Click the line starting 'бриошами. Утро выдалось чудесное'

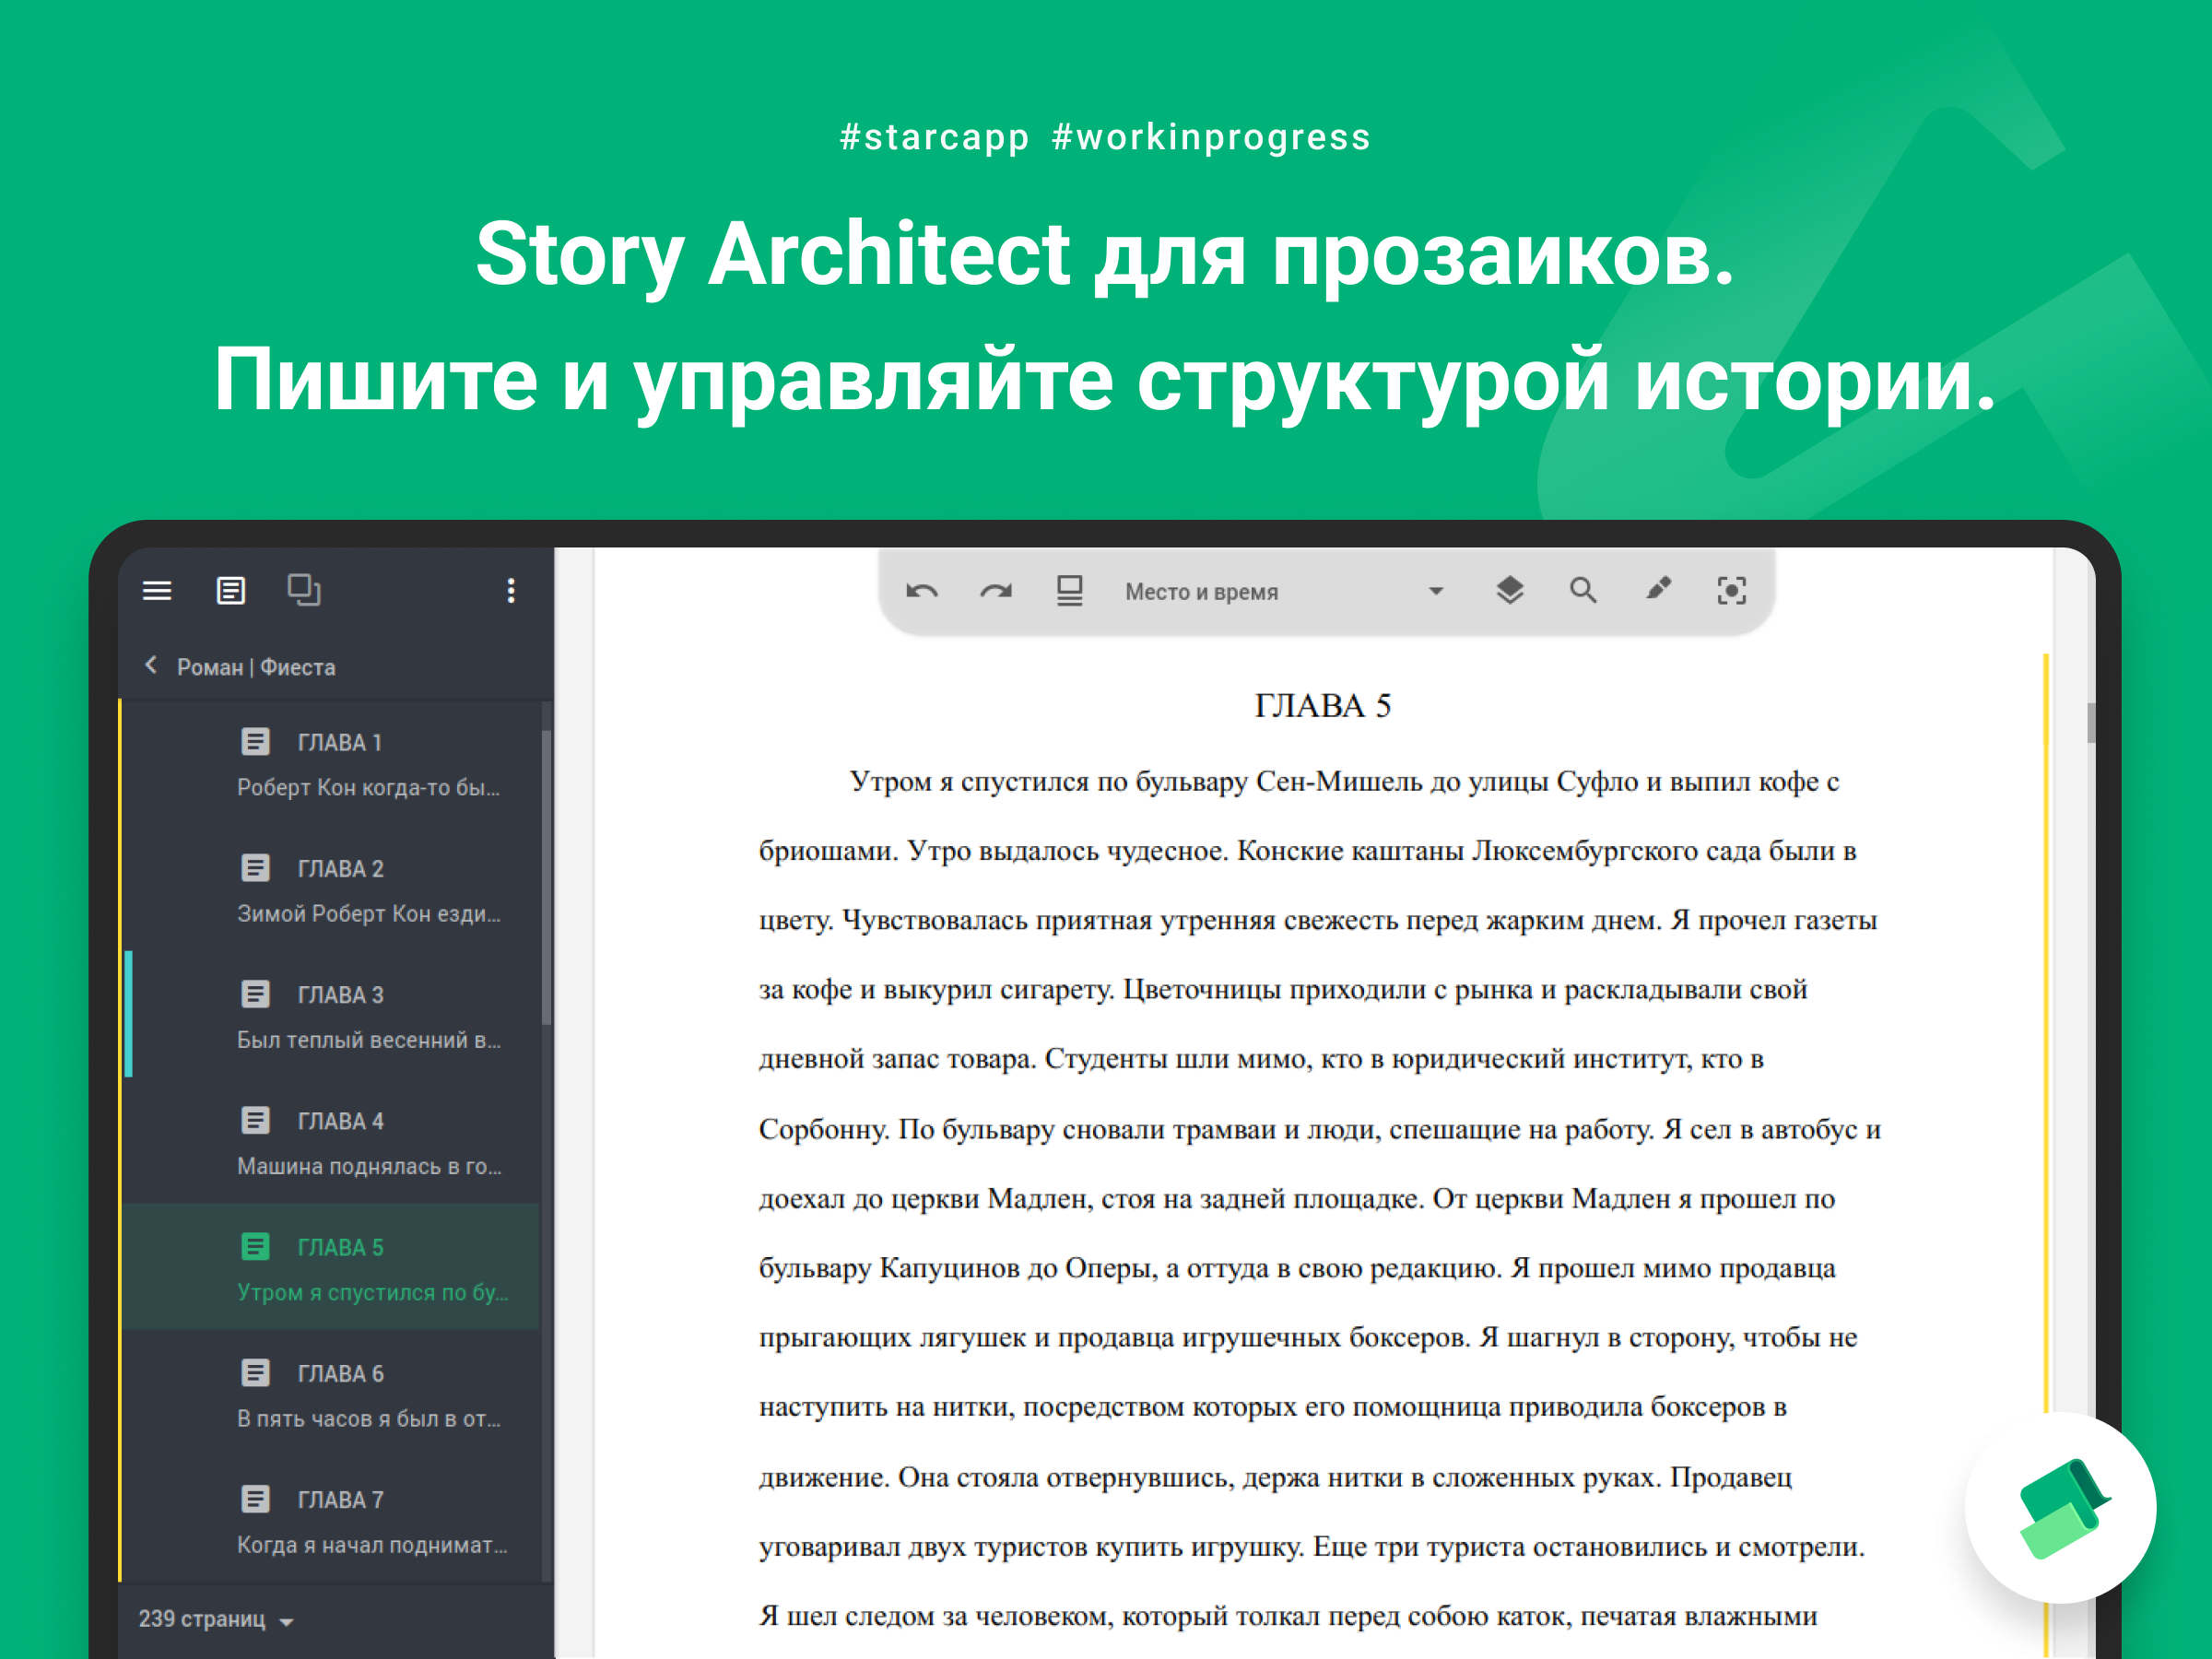point(1307,851)
